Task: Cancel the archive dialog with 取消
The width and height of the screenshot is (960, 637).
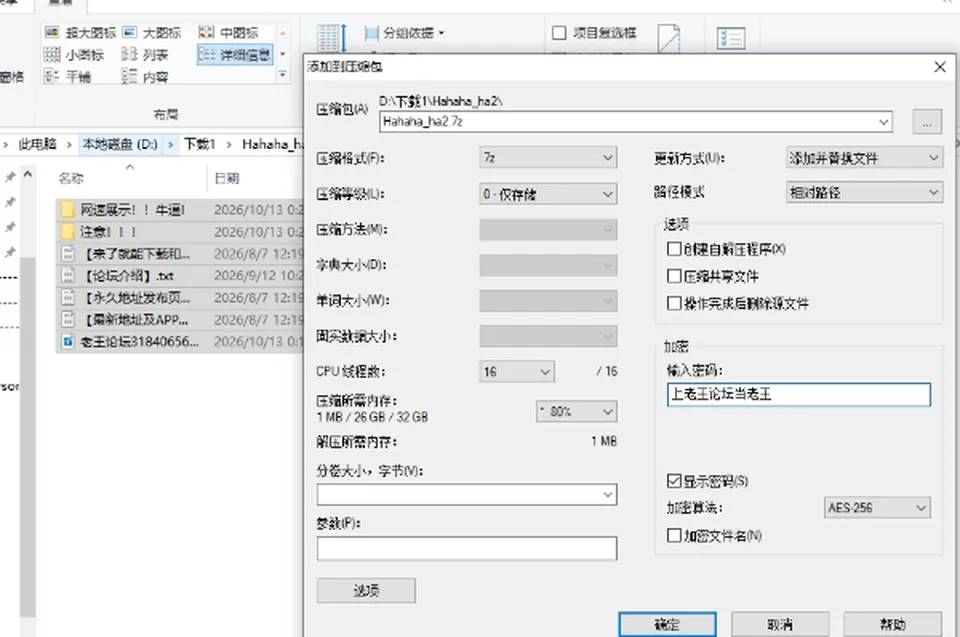Action: (x=780, y=624)
